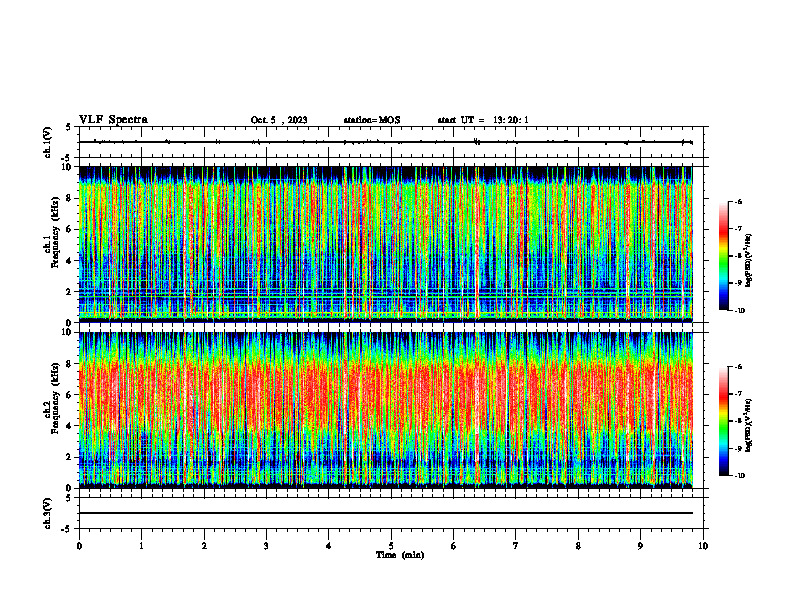Click the "2" kHz tick on ch.1 frequency axis
The width and height of the screenshot is (792, 612).
click(70, 292)
